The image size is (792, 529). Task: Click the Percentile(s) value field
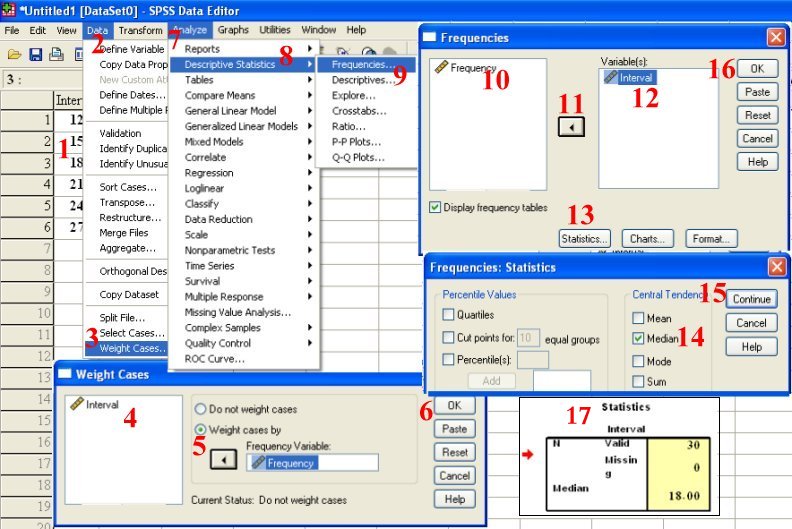(x=533, y=360)
